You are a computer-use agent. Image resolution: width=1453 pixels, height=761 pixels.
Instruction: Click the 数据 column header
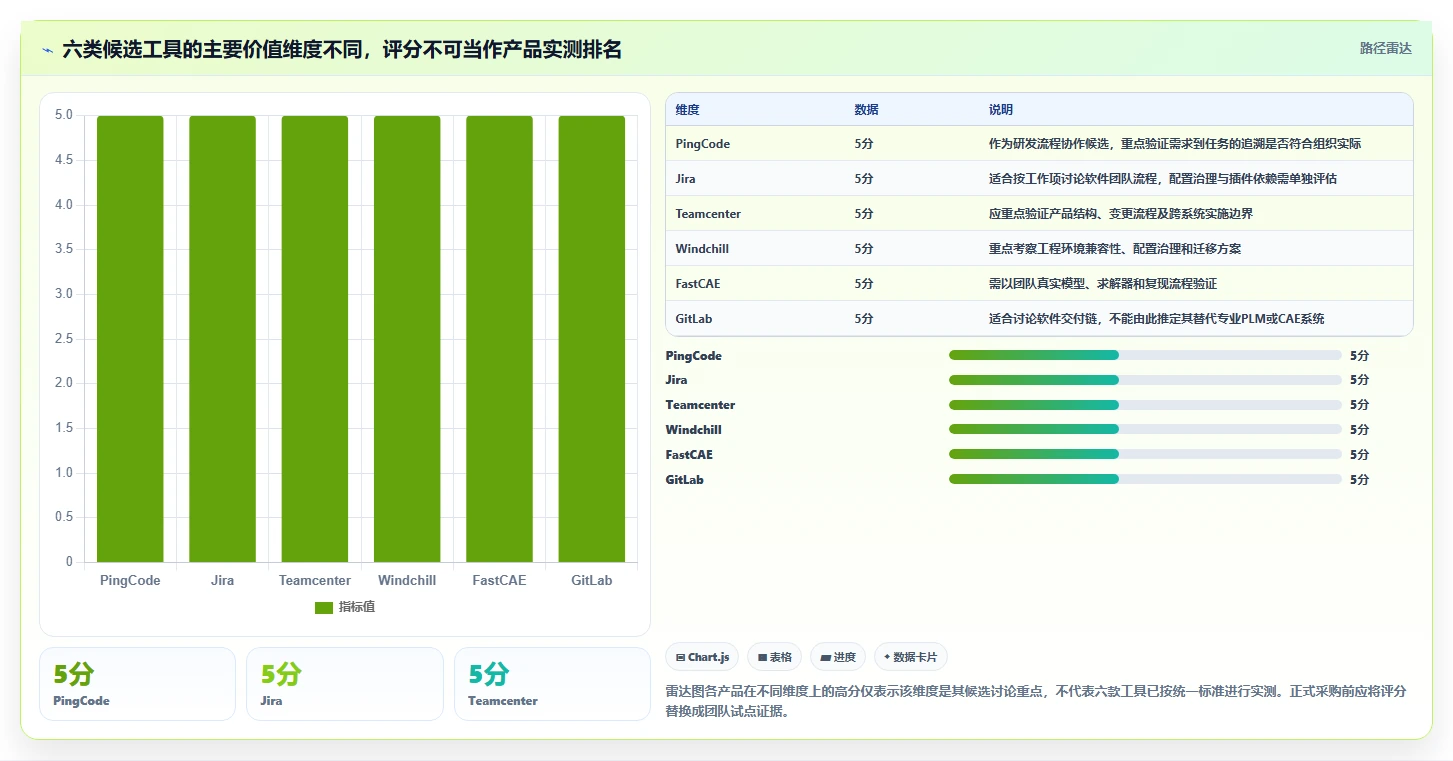pos(866,110)
